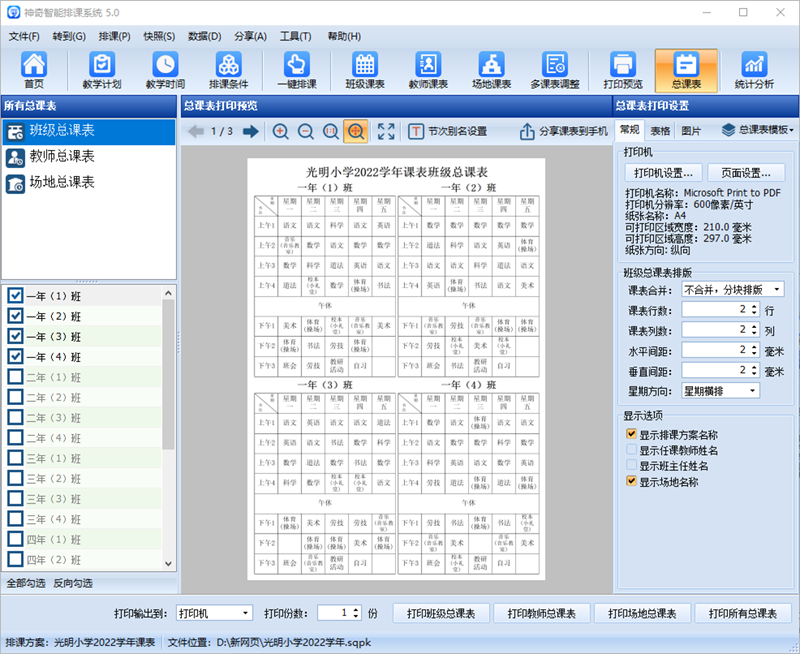Open the 工具(T) menu
The width and height of the screenshot is (800, 654).
tap(295, 37)
